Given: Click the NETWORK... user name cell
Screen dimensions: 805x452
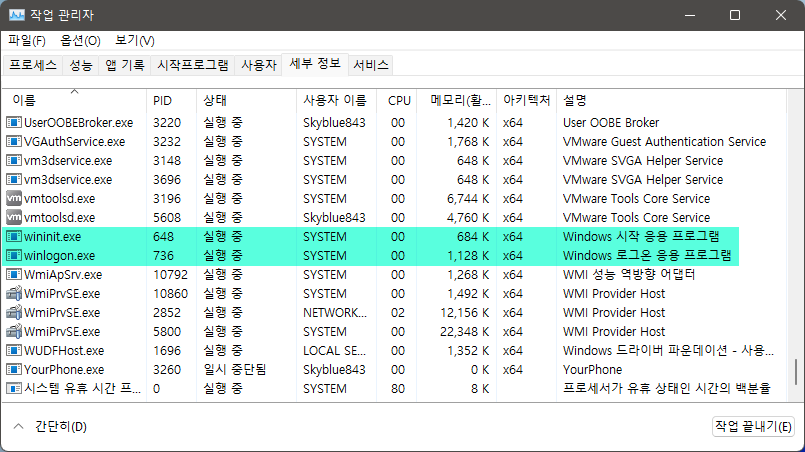Looking at the screenshot, I should pos(335,312).
